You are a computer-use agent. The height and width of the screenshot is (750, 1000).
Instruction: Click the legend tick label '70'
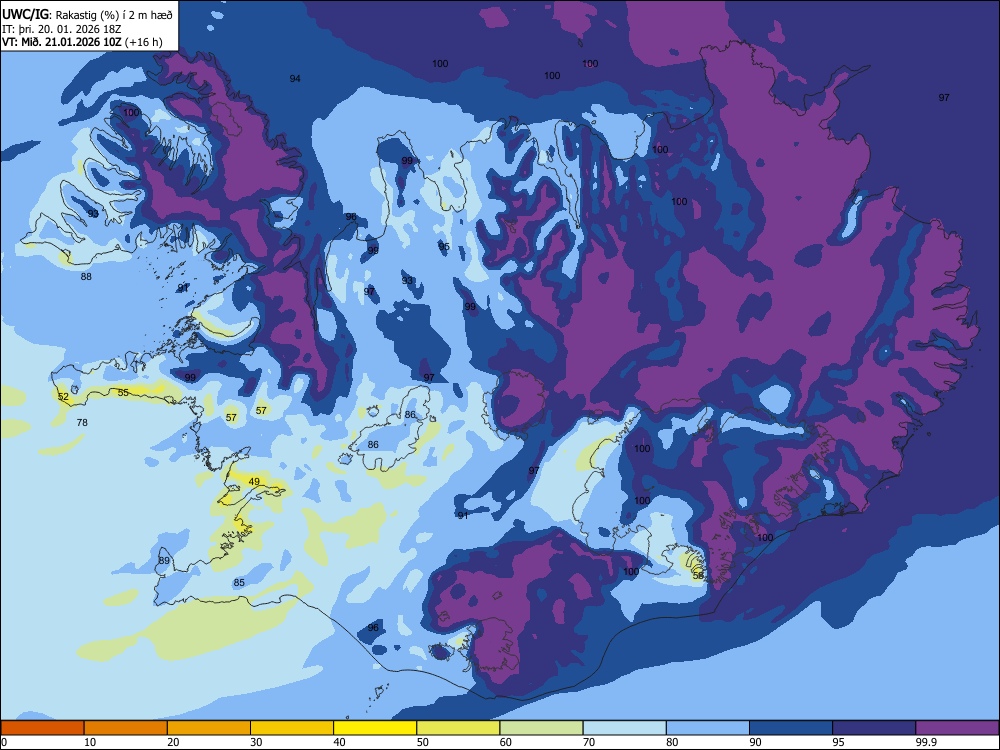(589, 742)
